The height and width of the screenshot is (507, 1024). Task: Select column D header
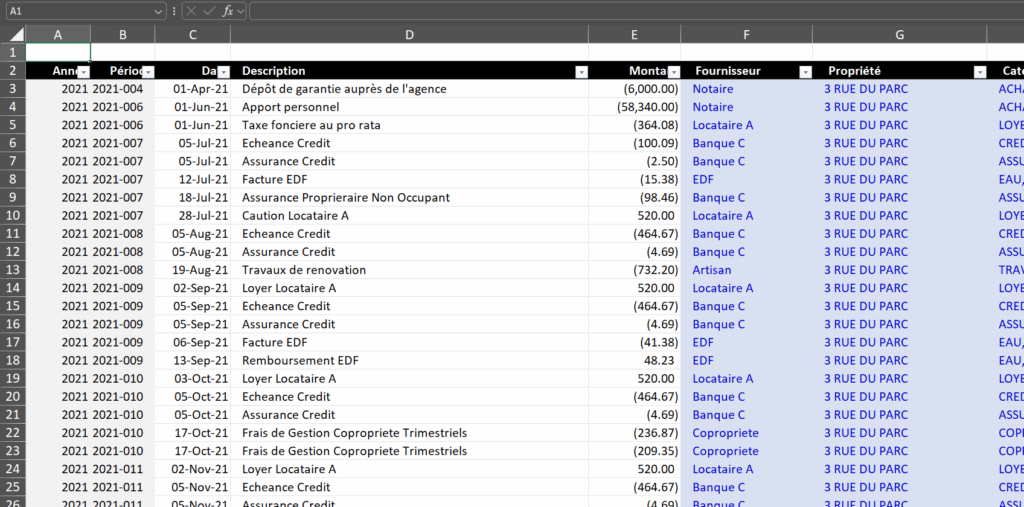(x=409, y=35)
